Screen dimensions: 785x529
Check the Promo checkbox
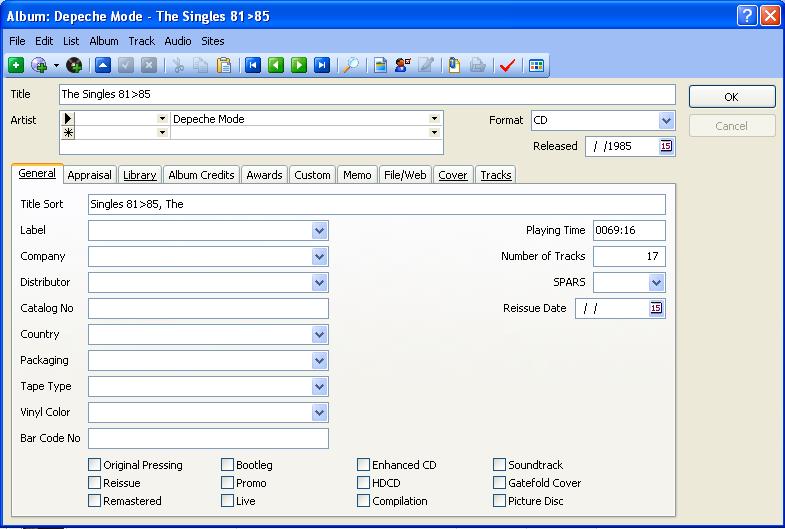click(227, 482)
